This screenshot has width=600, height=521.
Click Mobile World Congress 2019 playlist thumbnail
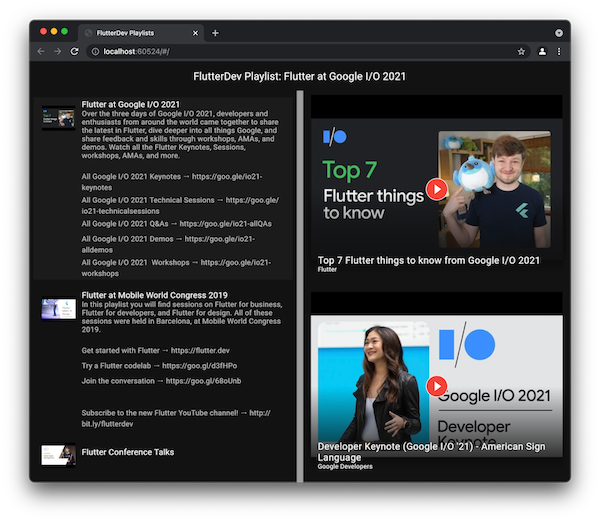(x=58, y=308)
